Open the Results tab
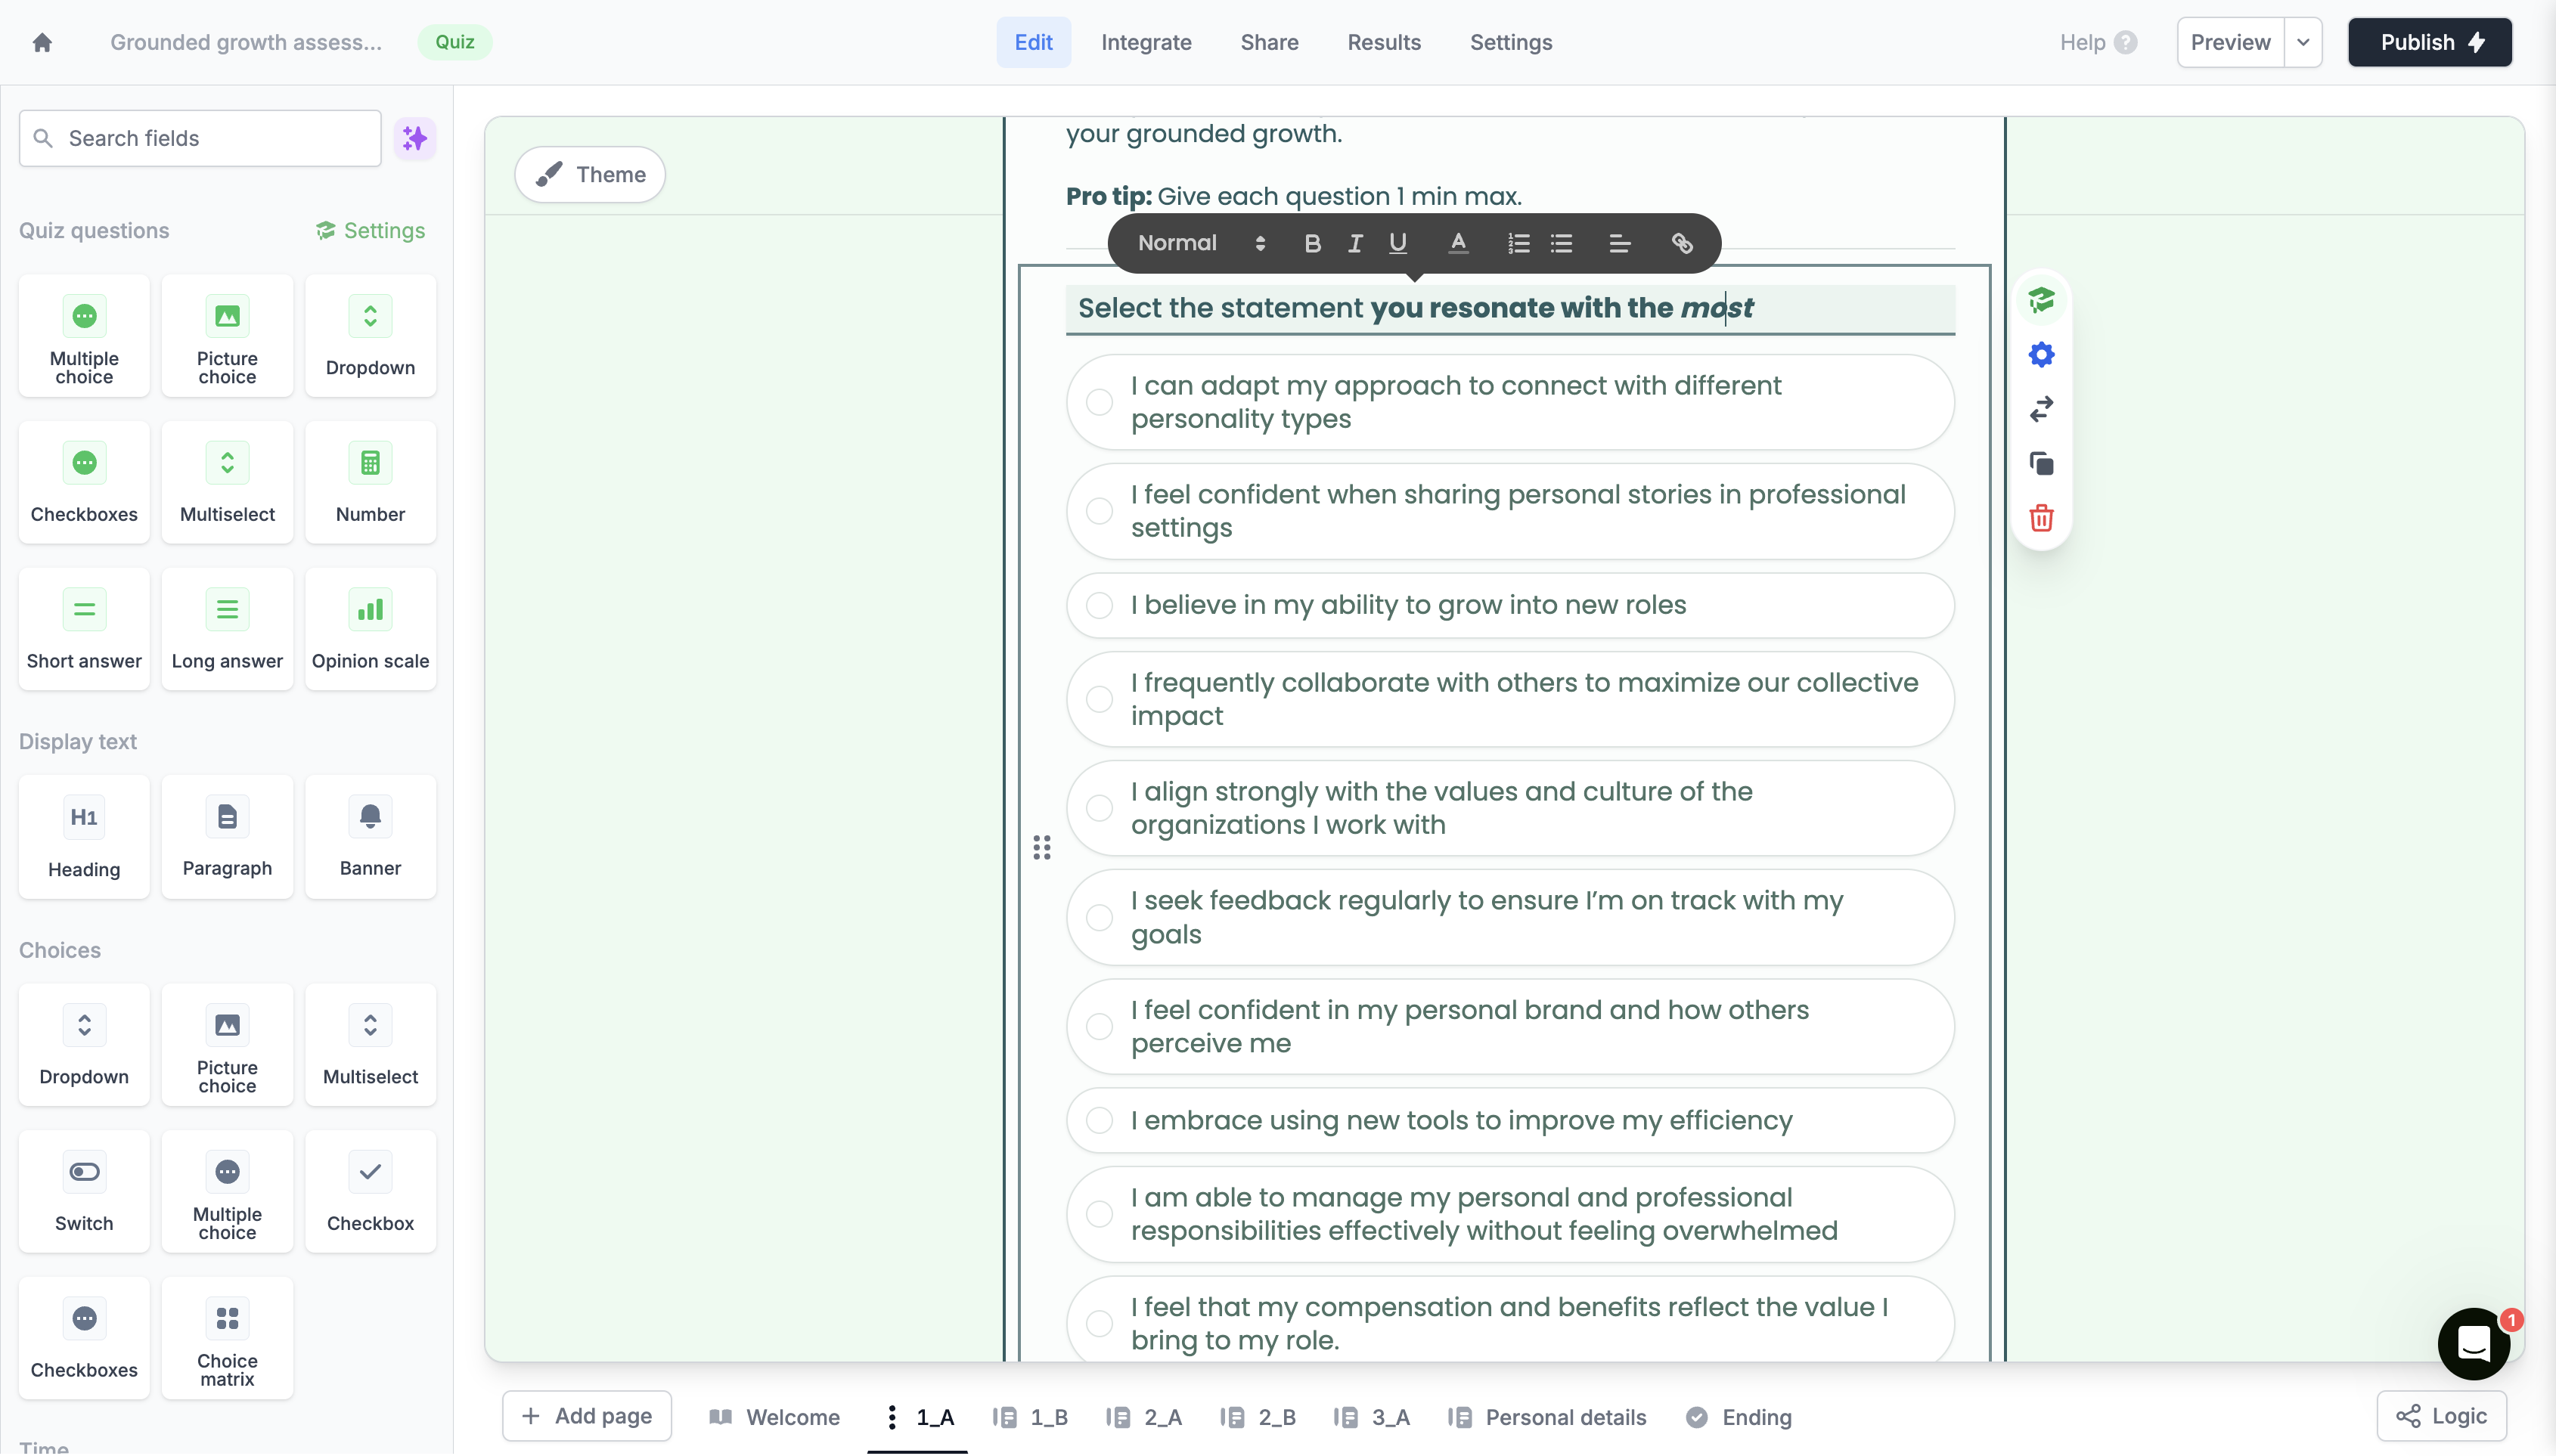 pos(1384,42)
